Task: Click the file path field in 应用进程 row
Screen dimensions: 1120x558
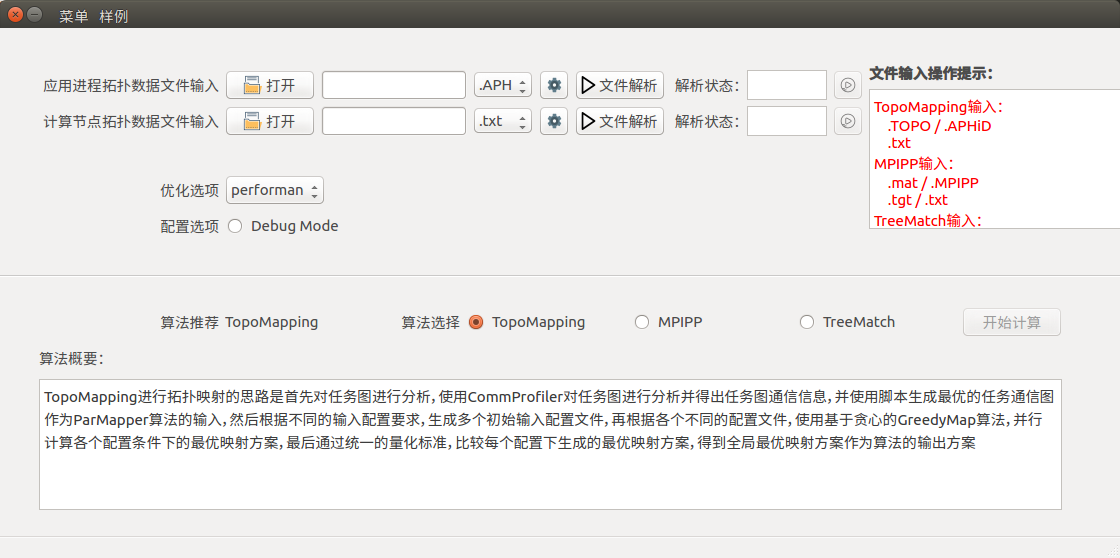Action: click(x=394, y=85)
